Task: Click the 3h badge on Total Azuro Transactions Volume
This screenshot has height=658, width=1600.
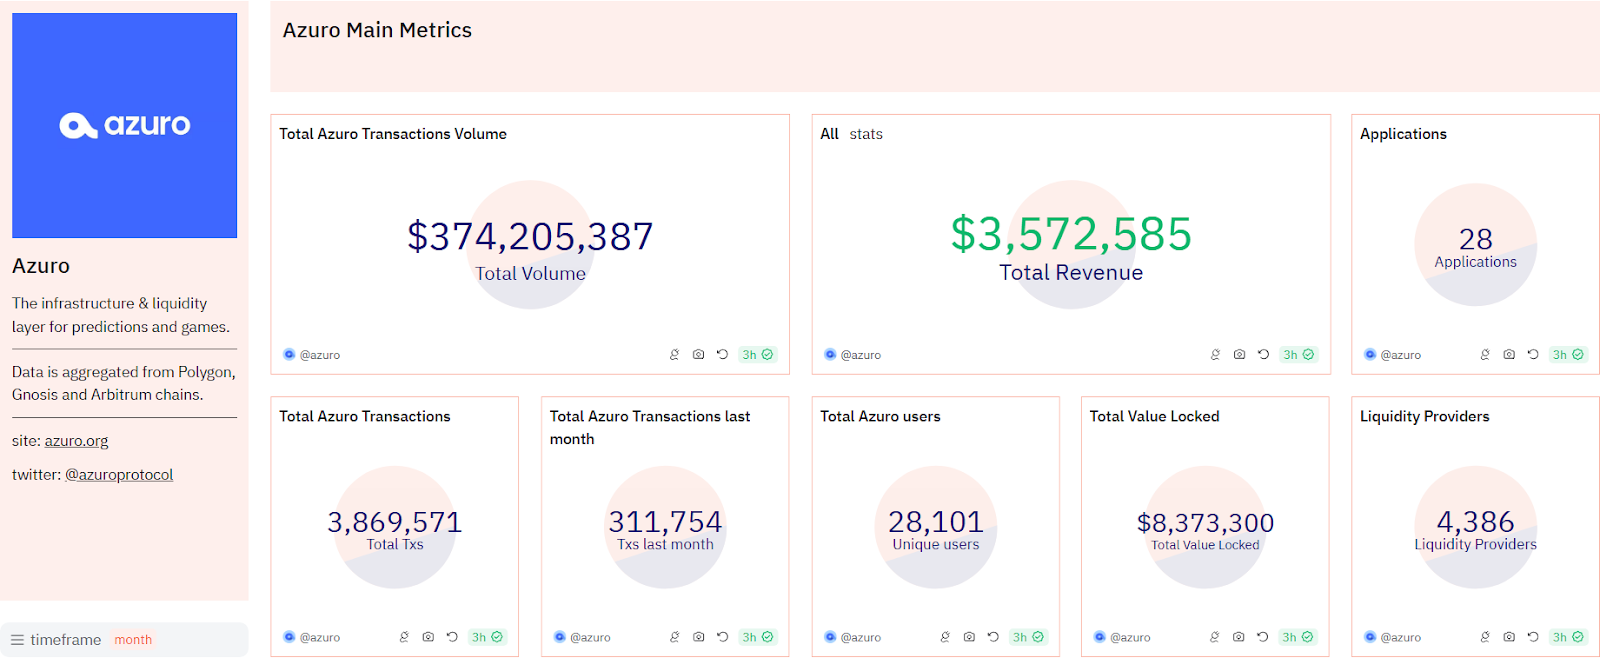Action: pyautogui.click(x=757, y=355)
